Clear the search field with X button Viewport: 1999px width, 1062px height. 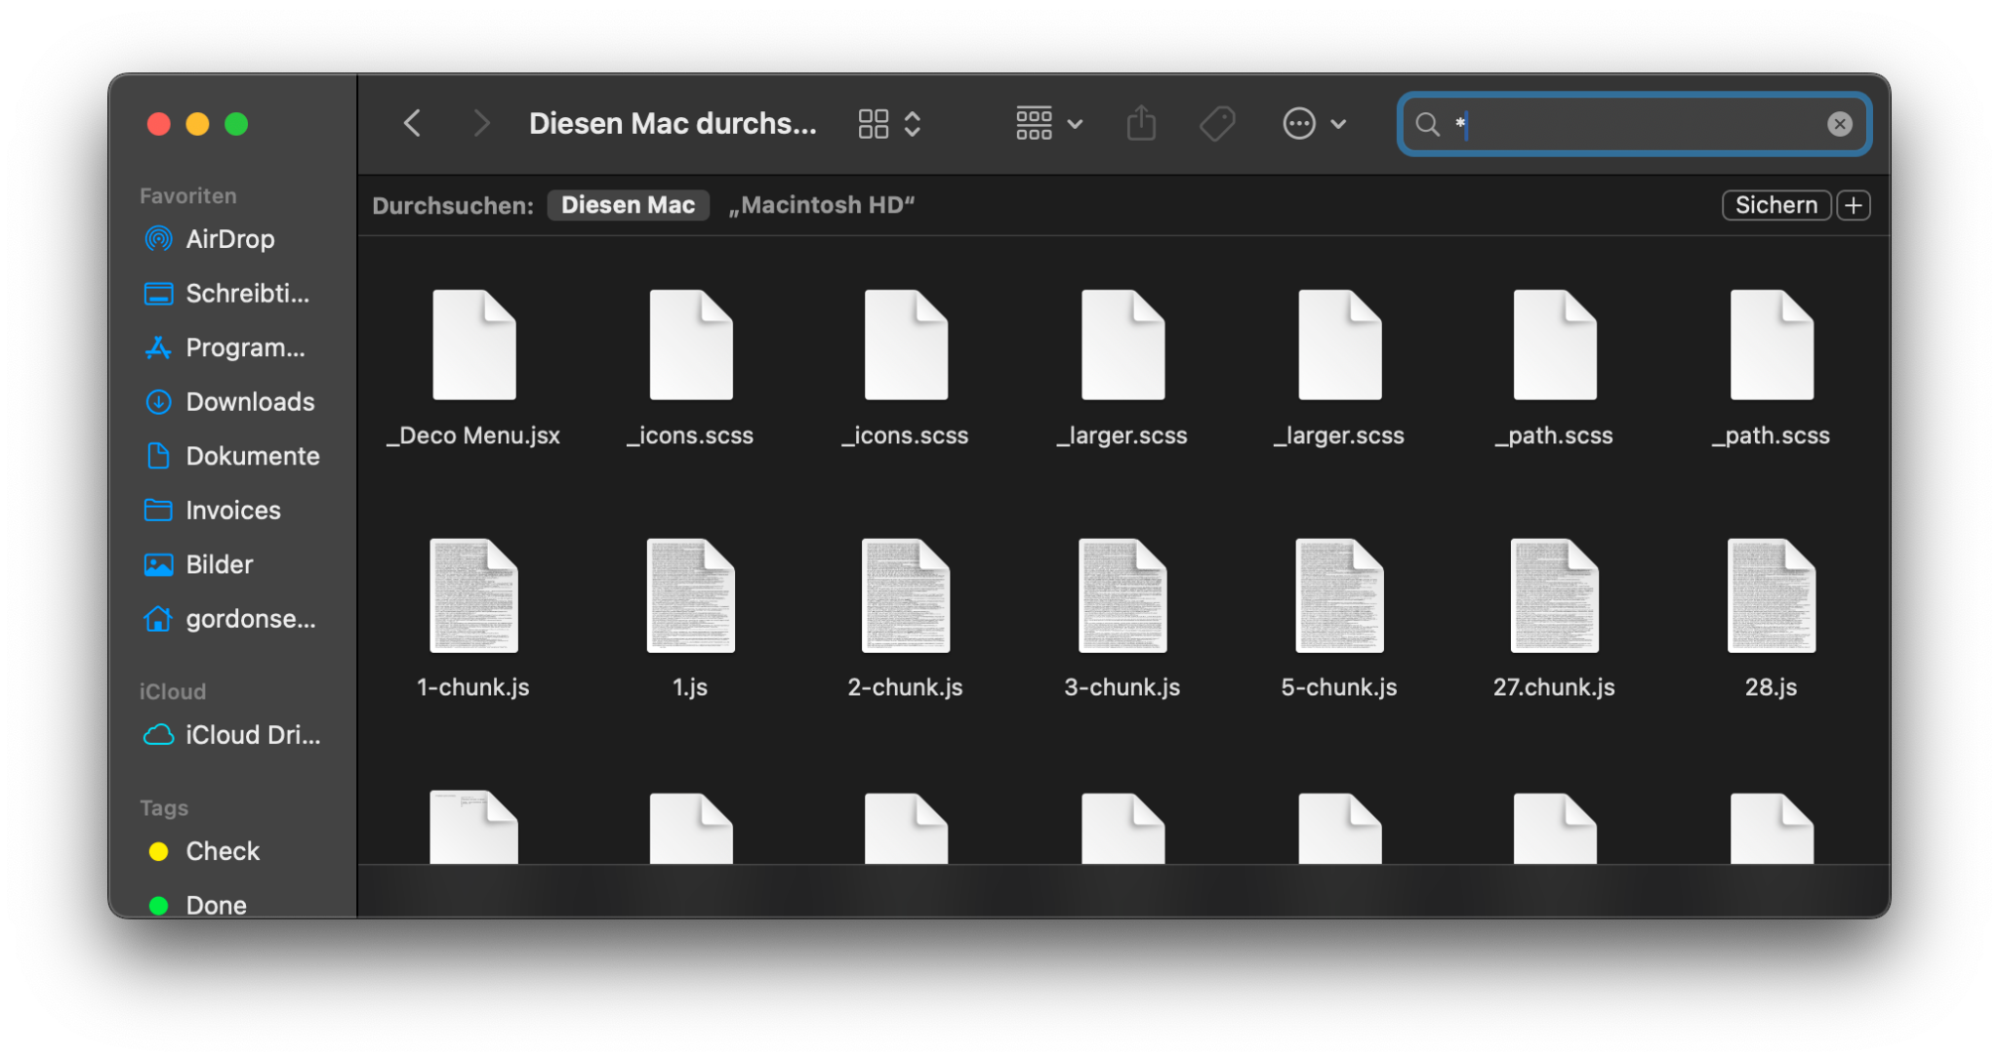(1839, 124)
